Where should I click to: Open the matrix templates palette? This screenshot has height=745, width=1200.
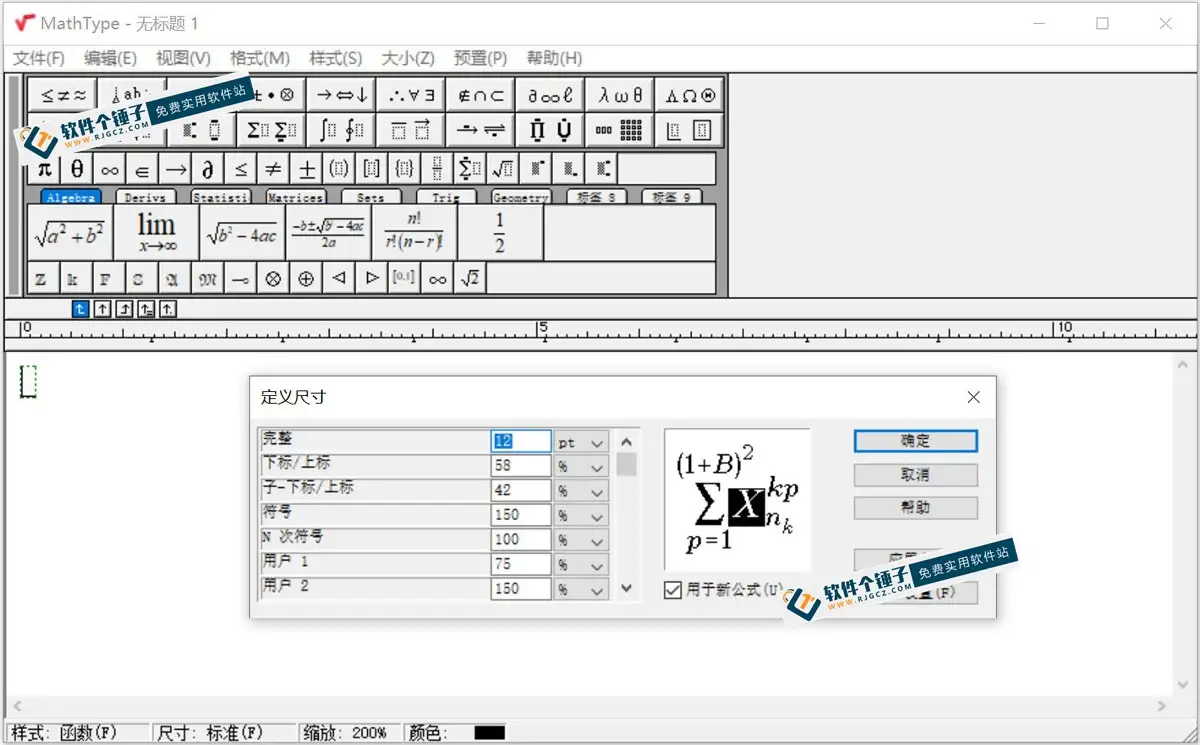(619, 130)
